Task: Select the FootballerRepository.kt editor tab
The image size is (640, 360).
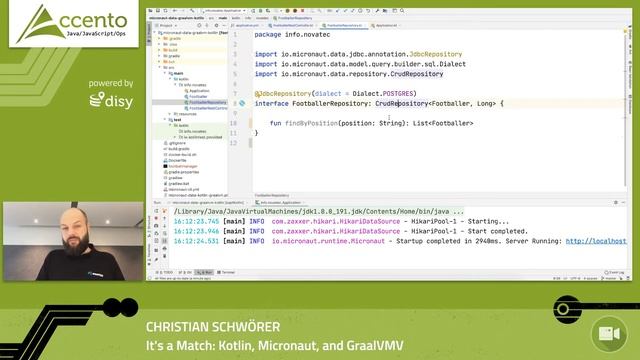Action: click(344, 25)
